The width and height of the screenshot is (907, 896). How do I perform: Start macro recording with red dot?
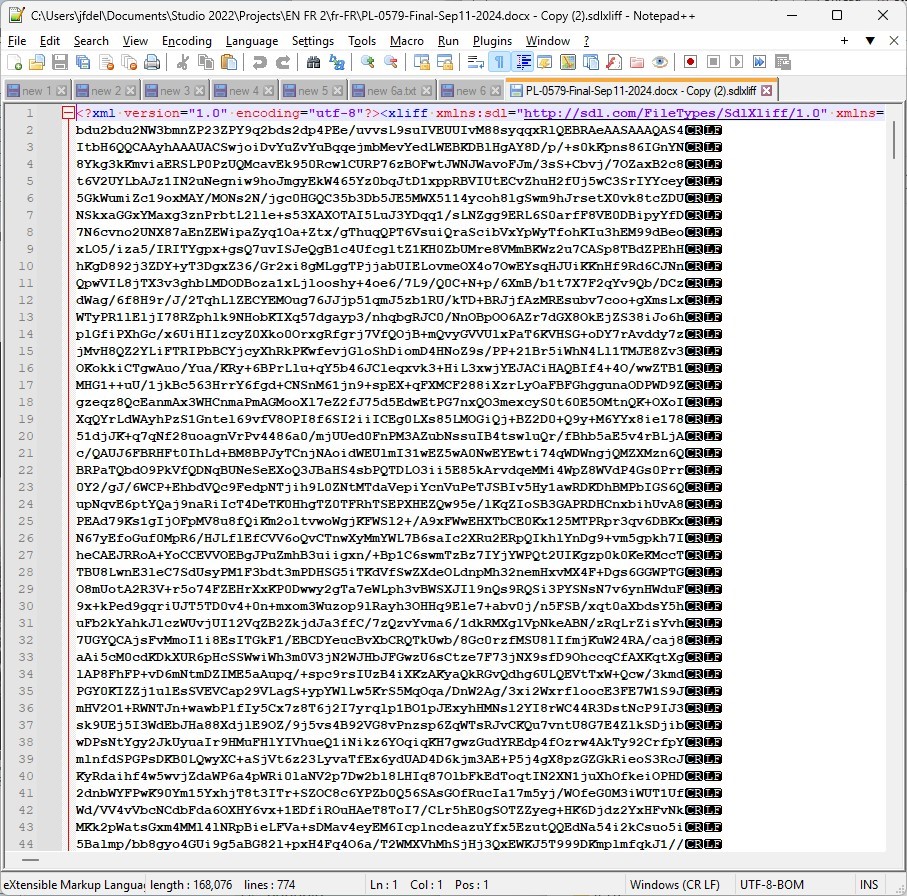pyautogui.click(x=690, y=62)
